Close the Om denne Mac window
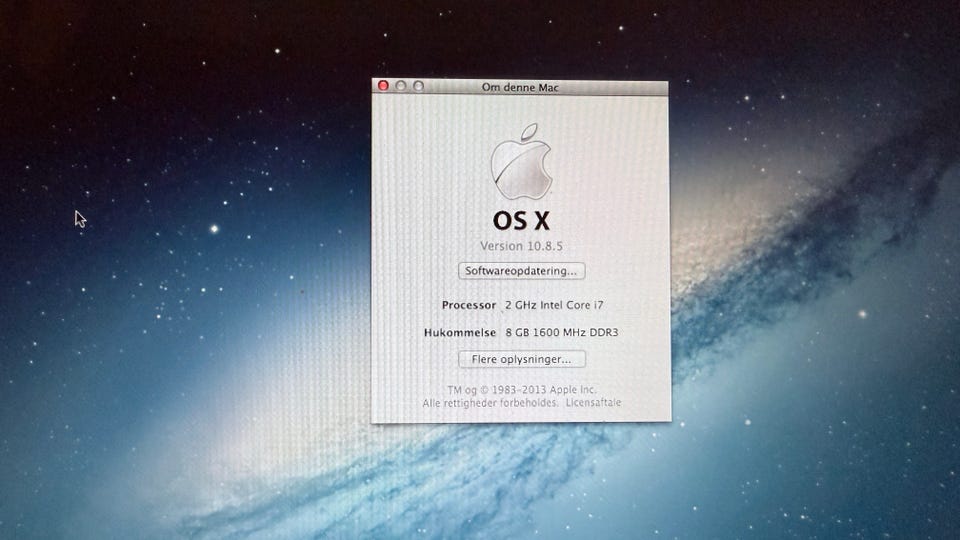Screen dimensions: 960x540 (383, 86)
